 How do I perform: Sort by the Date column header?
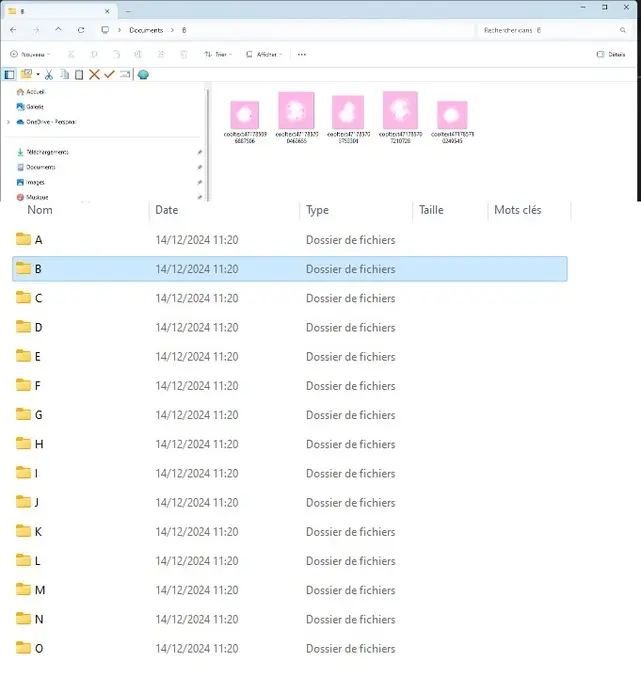pyautogui.click(x=167, y=210)
